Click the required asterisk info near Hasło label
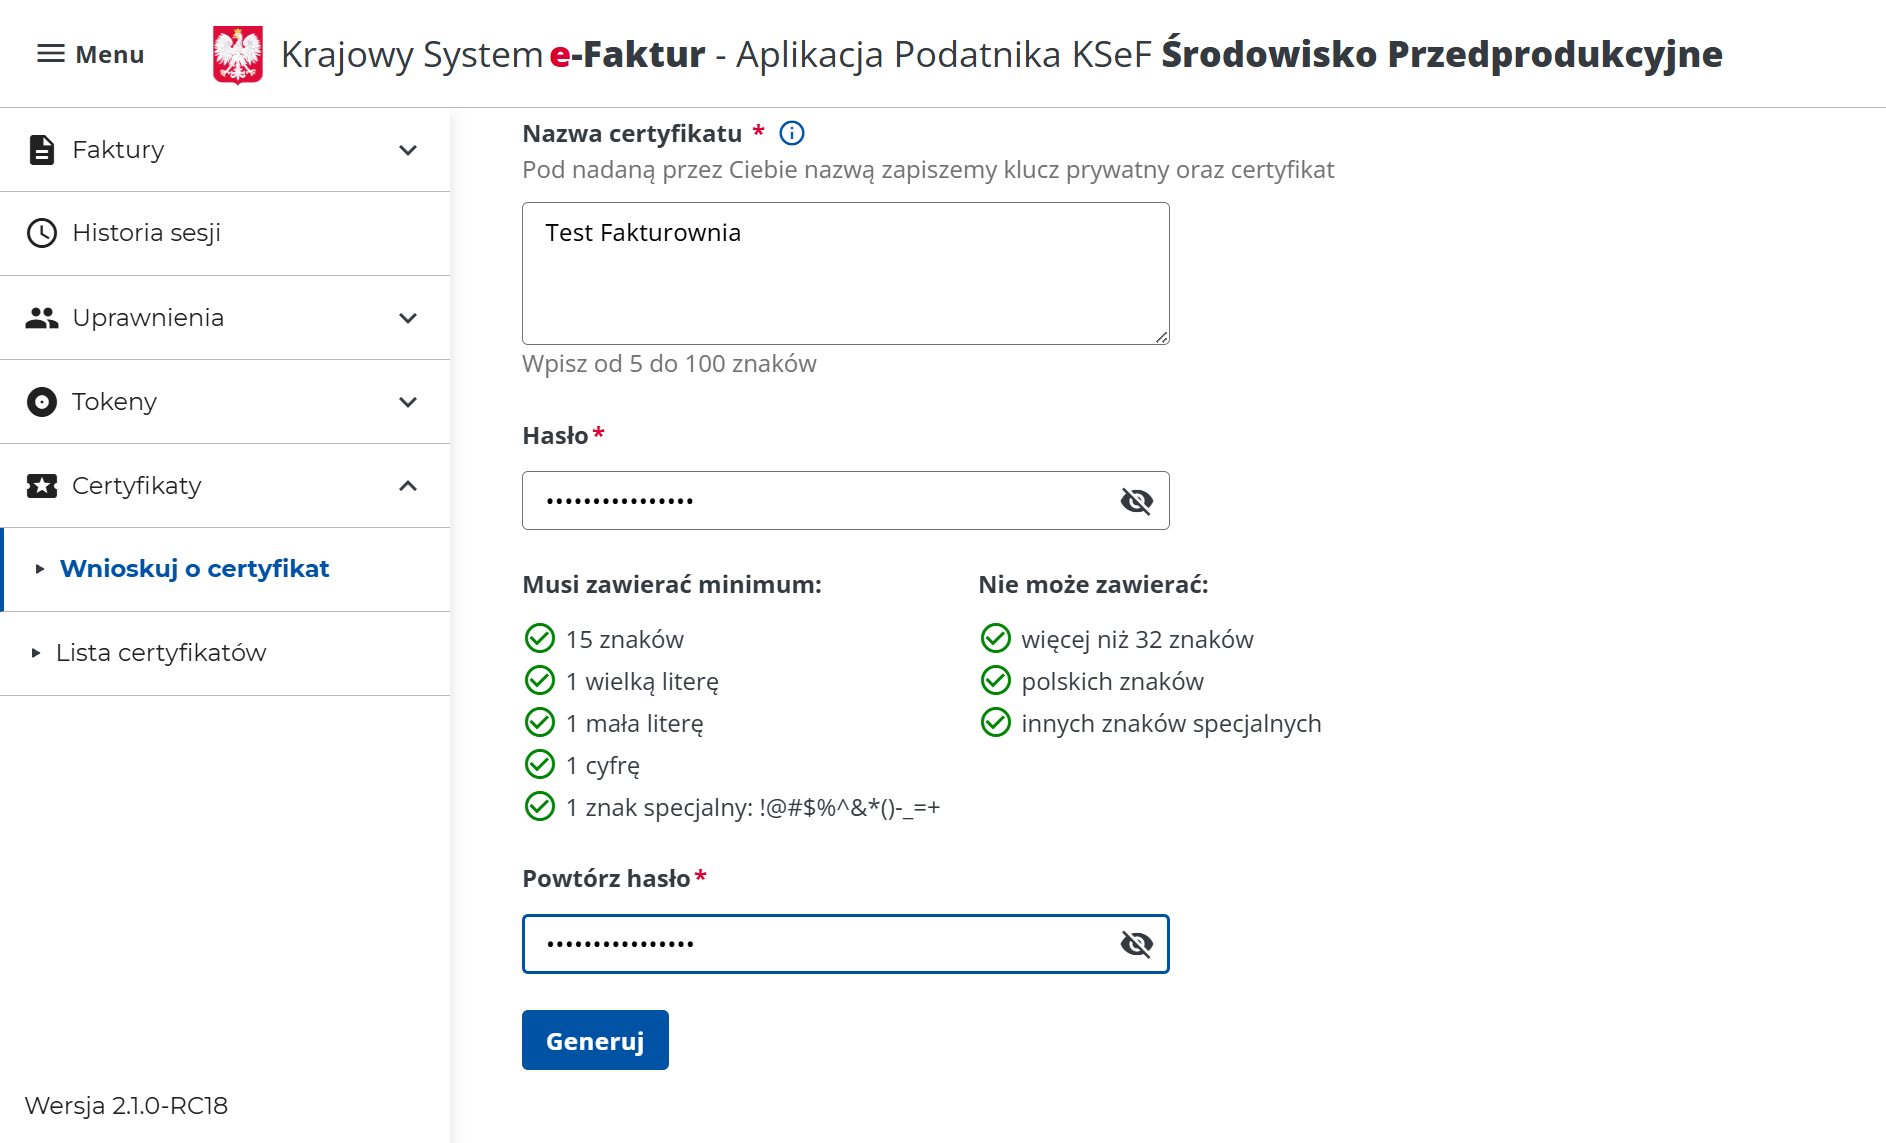This screenshot has width=1886, height=1143. (x=597, y=430)
